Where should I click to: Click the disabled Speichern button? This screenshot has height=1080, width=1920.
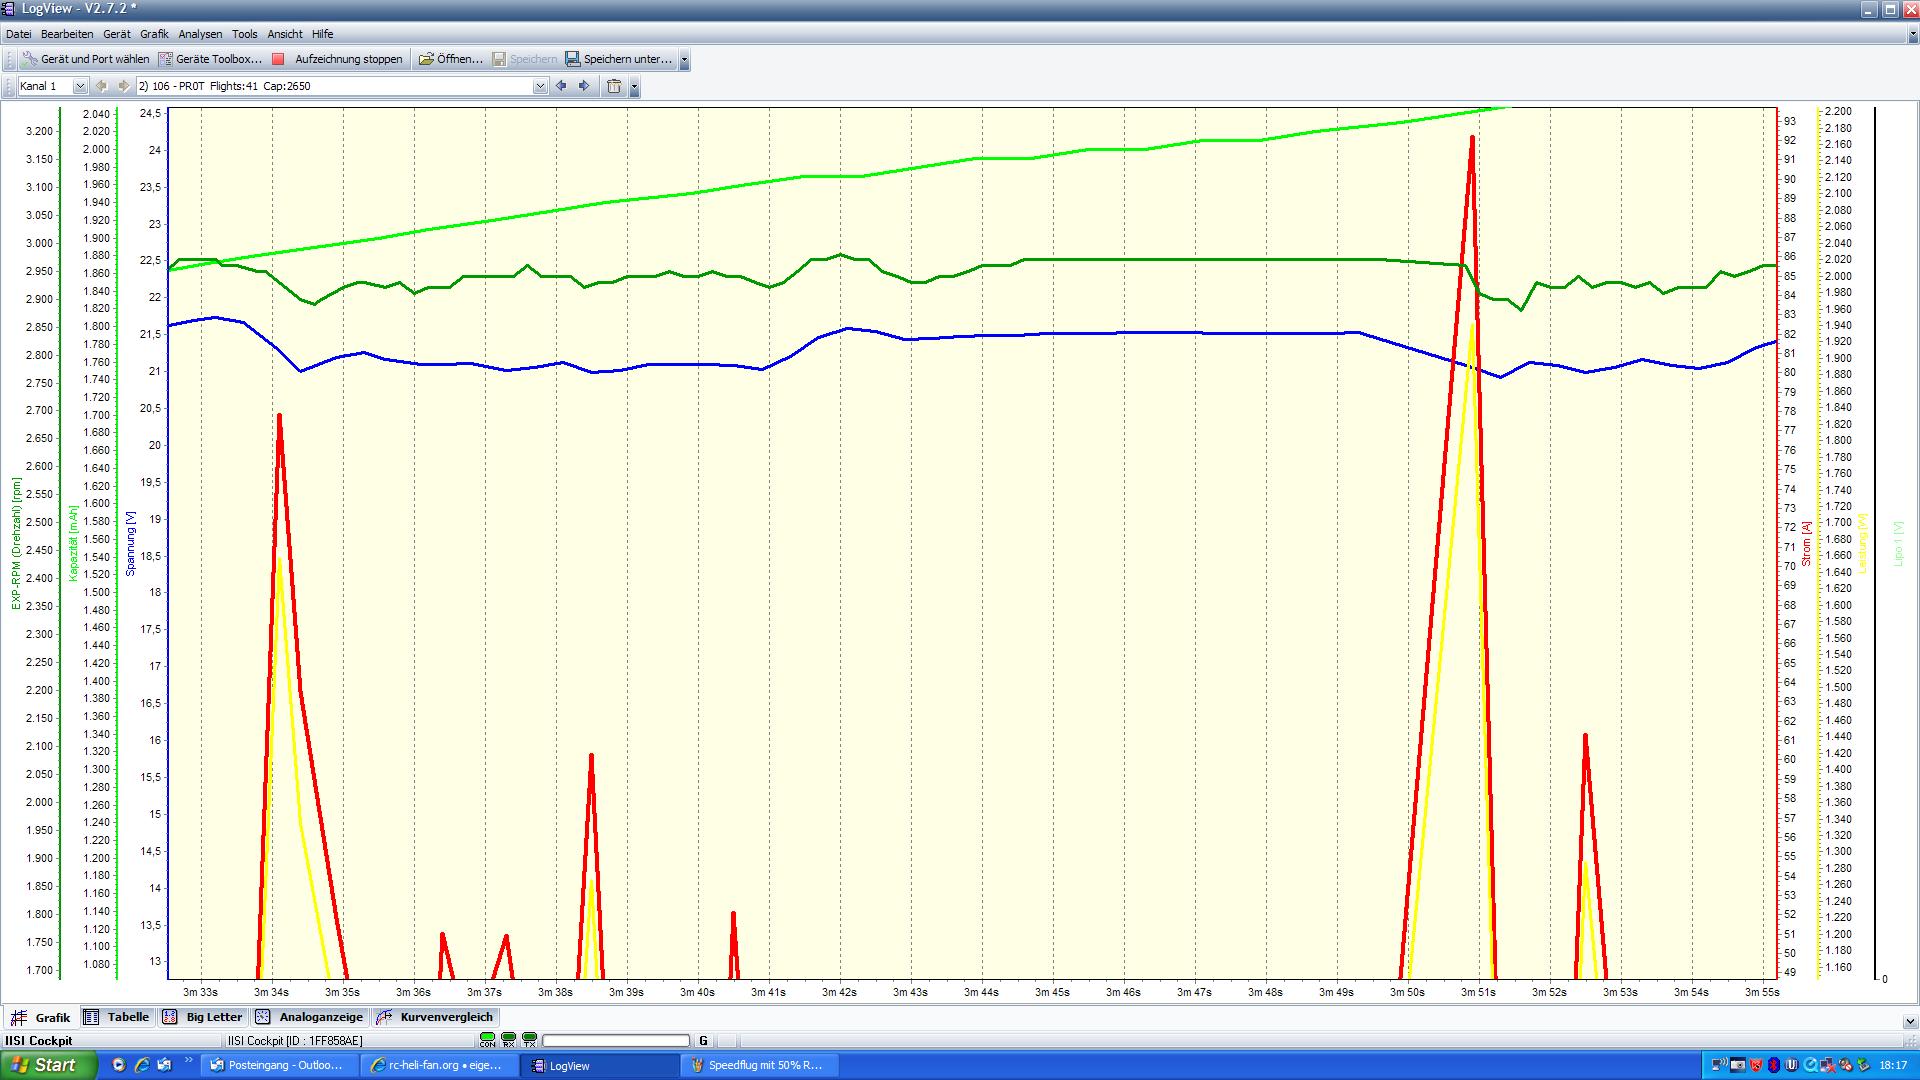(525, 59)
